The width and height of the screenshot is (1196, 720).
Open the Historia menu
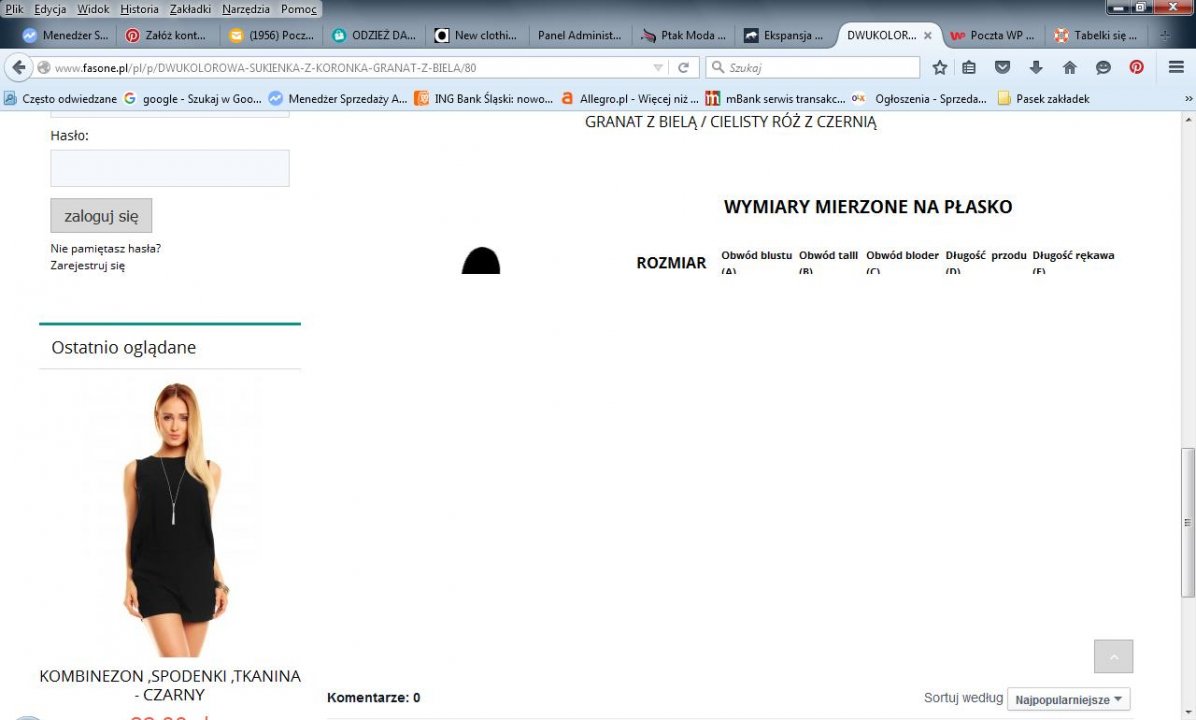coord(140,9)
